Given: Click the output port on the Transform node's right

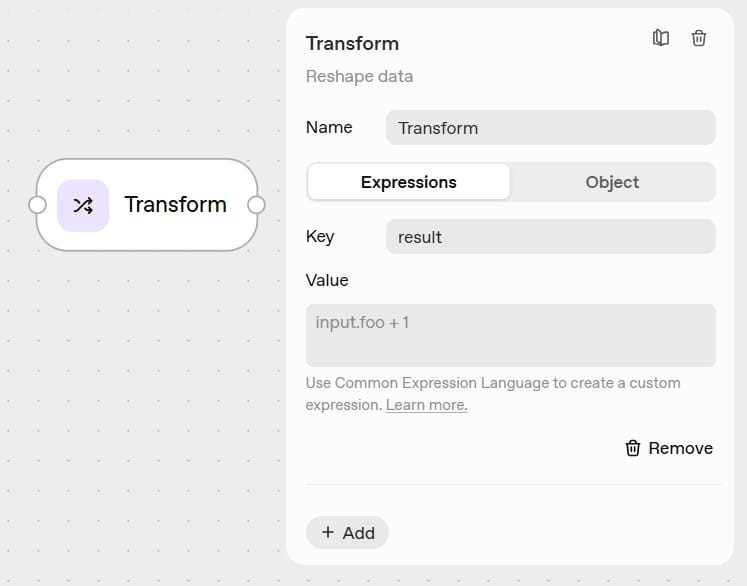Looking at the screenshot, I should pos(256,205).
